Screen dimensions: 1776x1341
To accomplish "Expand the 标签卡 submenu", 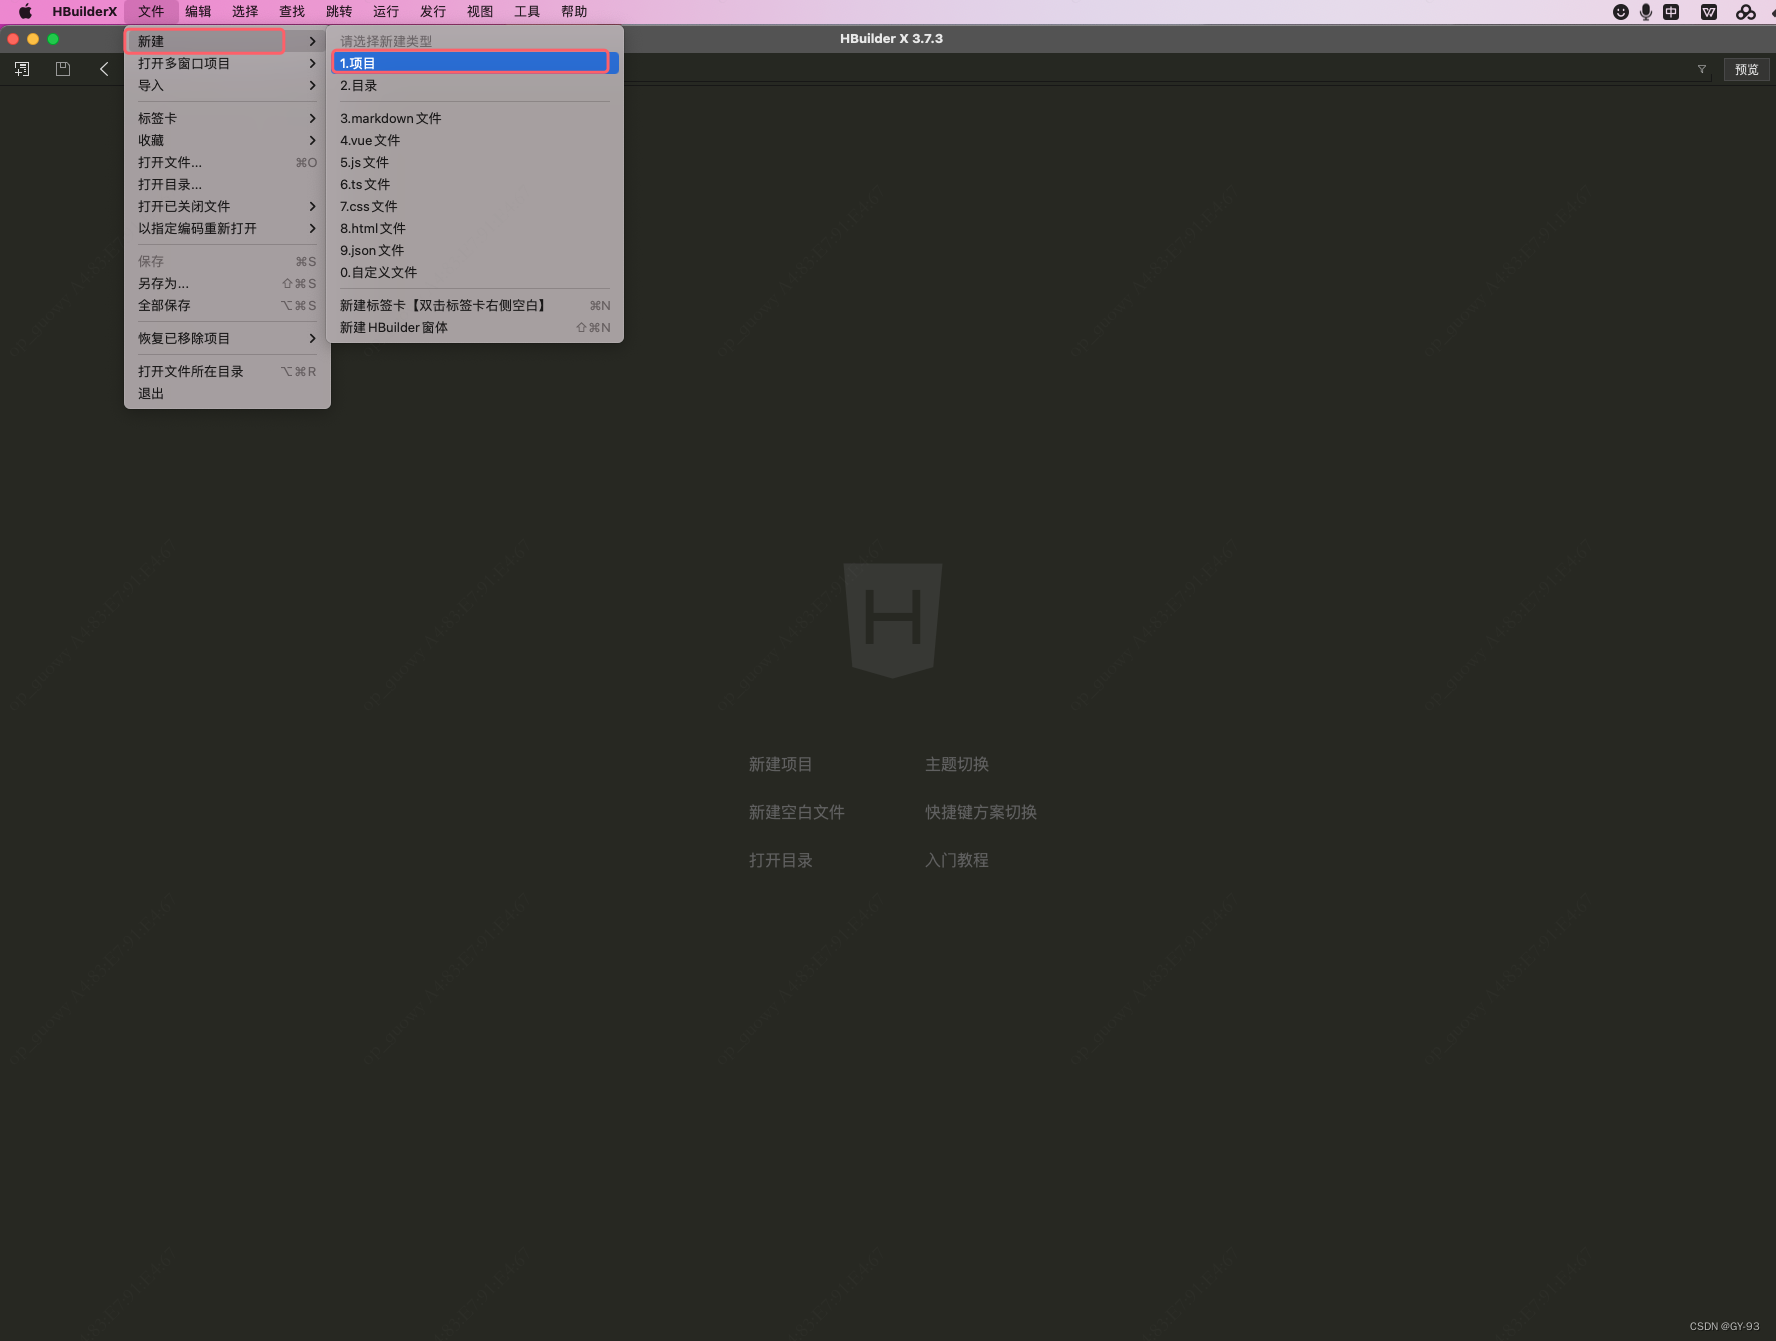I will pos(227,118).
